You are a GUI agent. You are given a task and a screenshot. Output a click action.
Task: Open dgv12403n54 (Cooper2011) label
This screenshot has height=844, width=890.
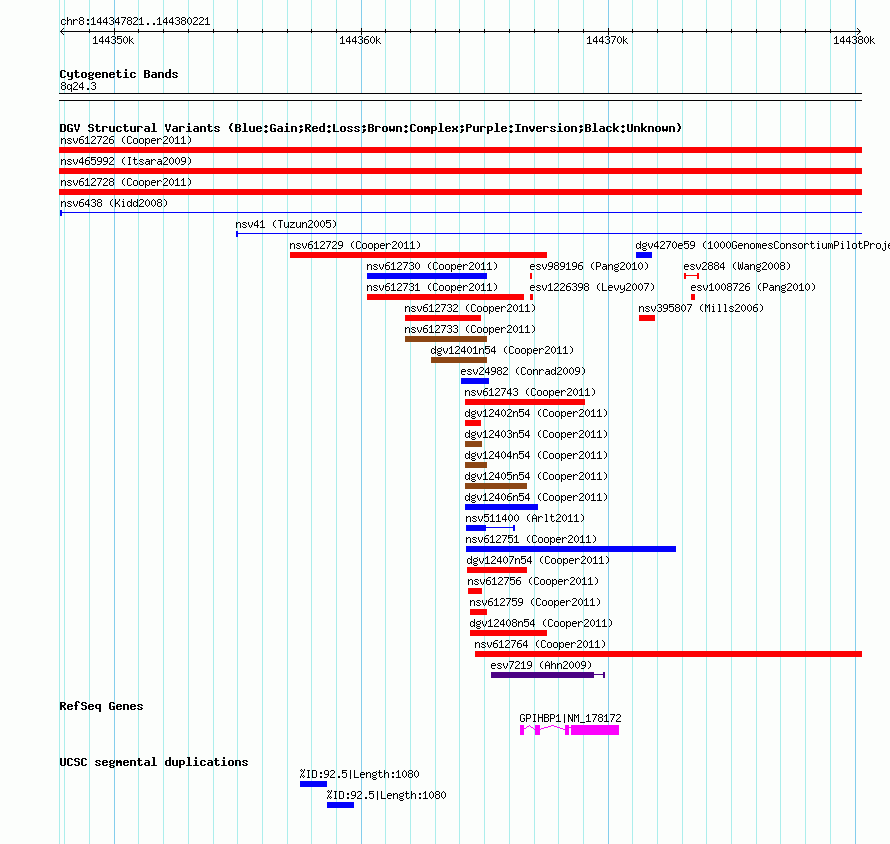click(536, 434)
